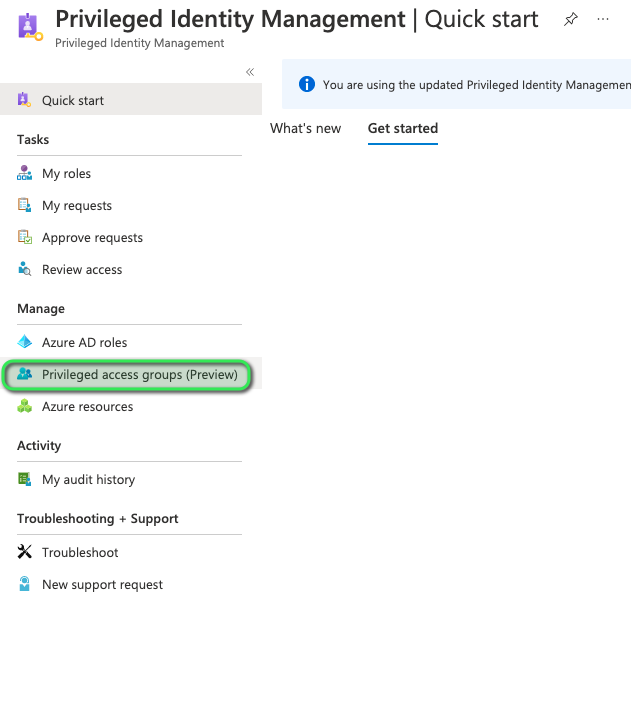Select Review access

coord(82,269)
